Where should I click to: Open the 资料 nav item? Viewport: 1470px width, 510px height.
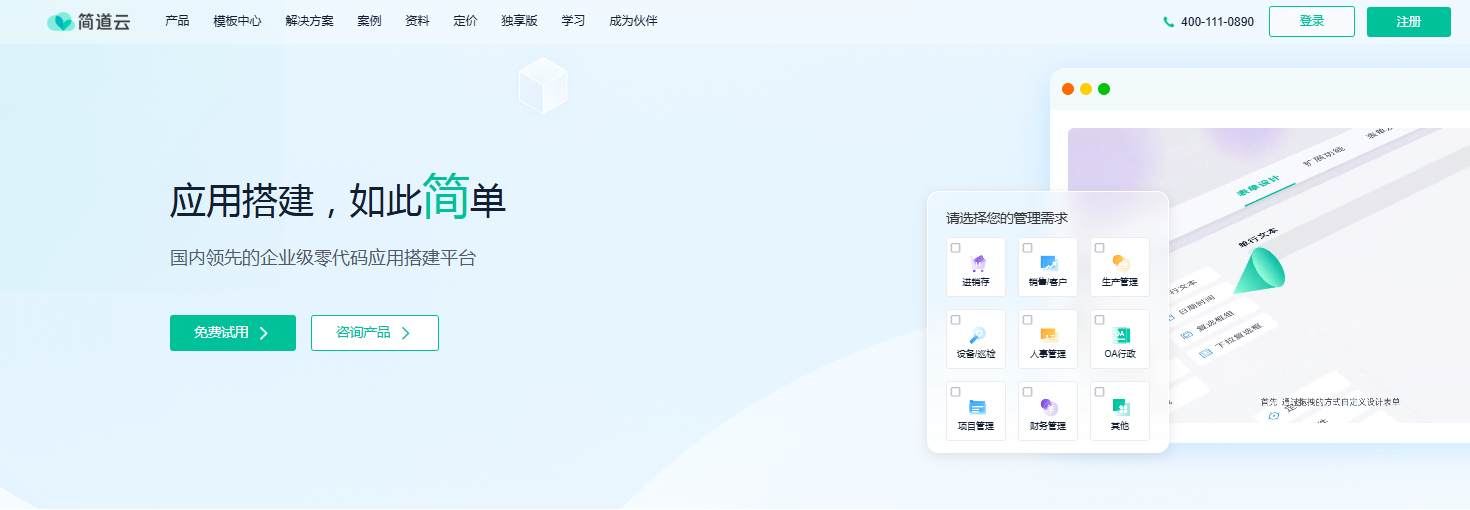coord(417,21)
